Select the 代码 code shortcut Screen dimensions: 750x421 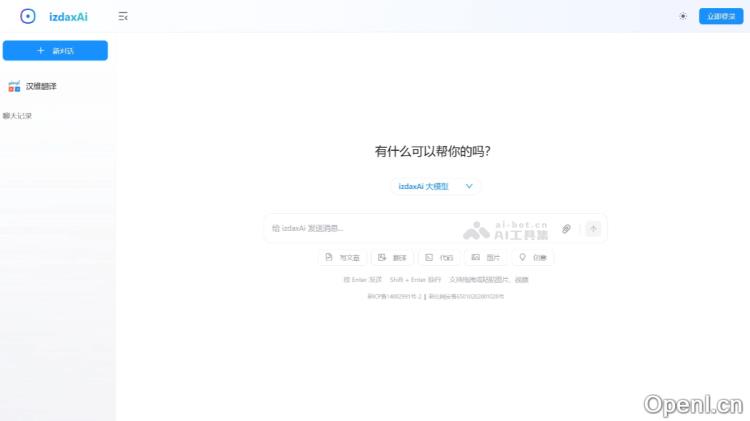[439, 257]
